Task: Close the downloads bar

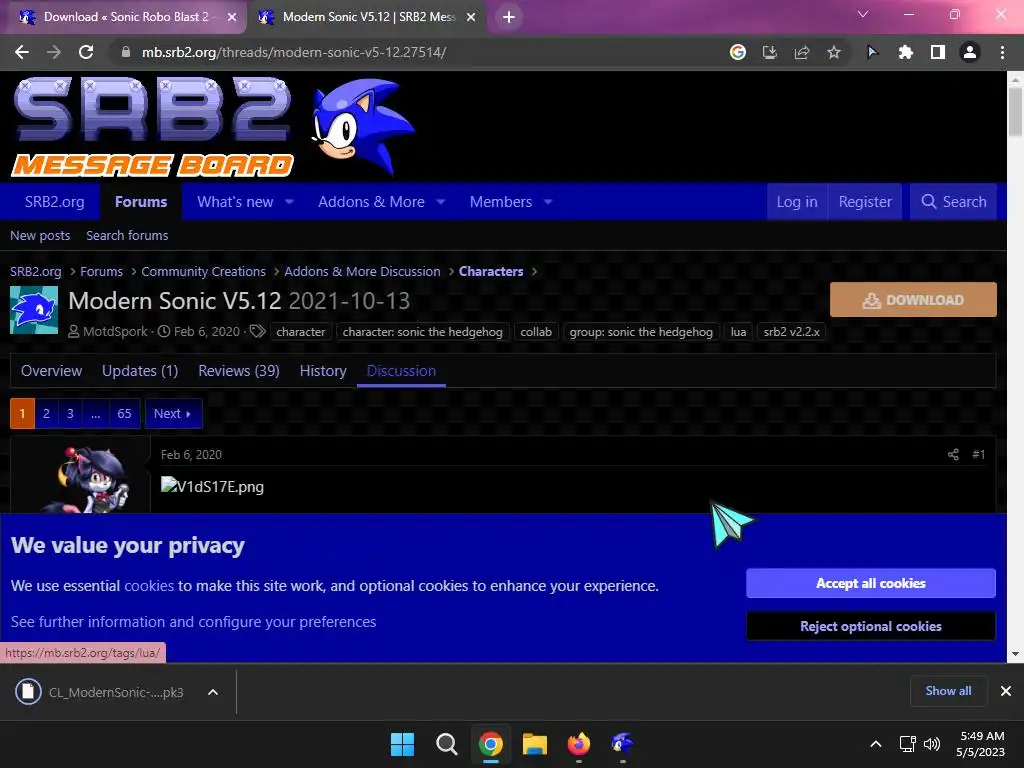Action: click(x=1006, y=691)
